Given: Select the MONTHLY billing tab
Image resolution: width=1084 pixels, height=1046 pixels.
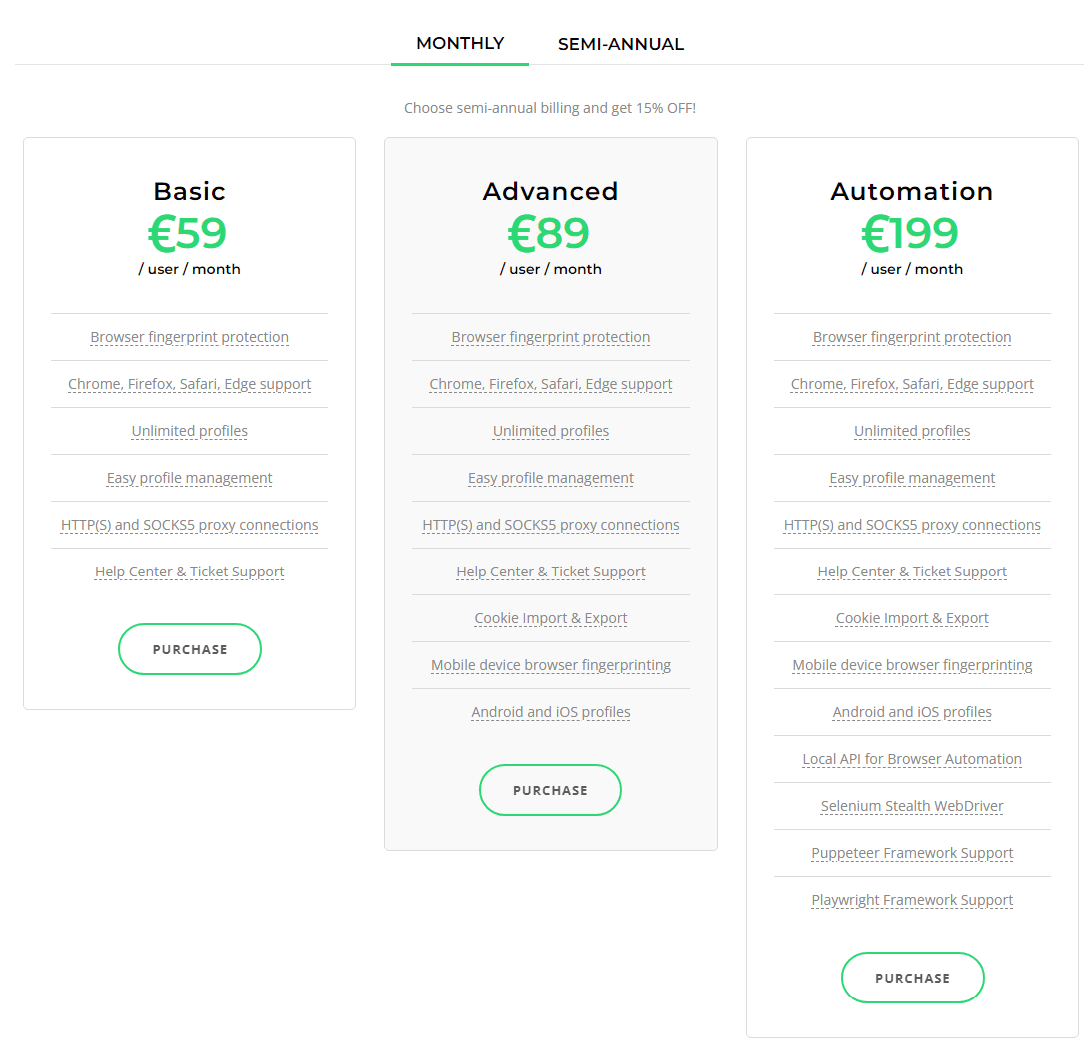Looking at the screenshot, I should [459, 43].
